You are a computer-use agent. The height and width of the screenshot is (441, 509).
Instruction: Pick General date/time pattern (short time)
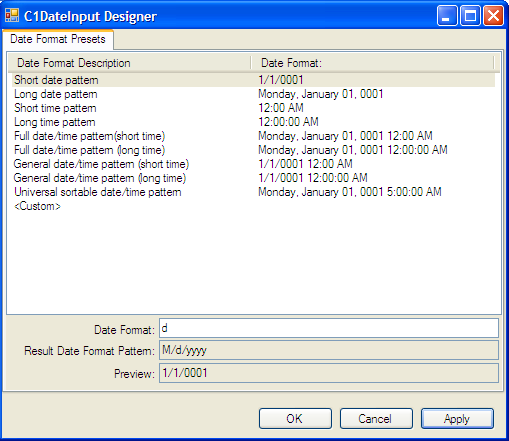[253, 164]
